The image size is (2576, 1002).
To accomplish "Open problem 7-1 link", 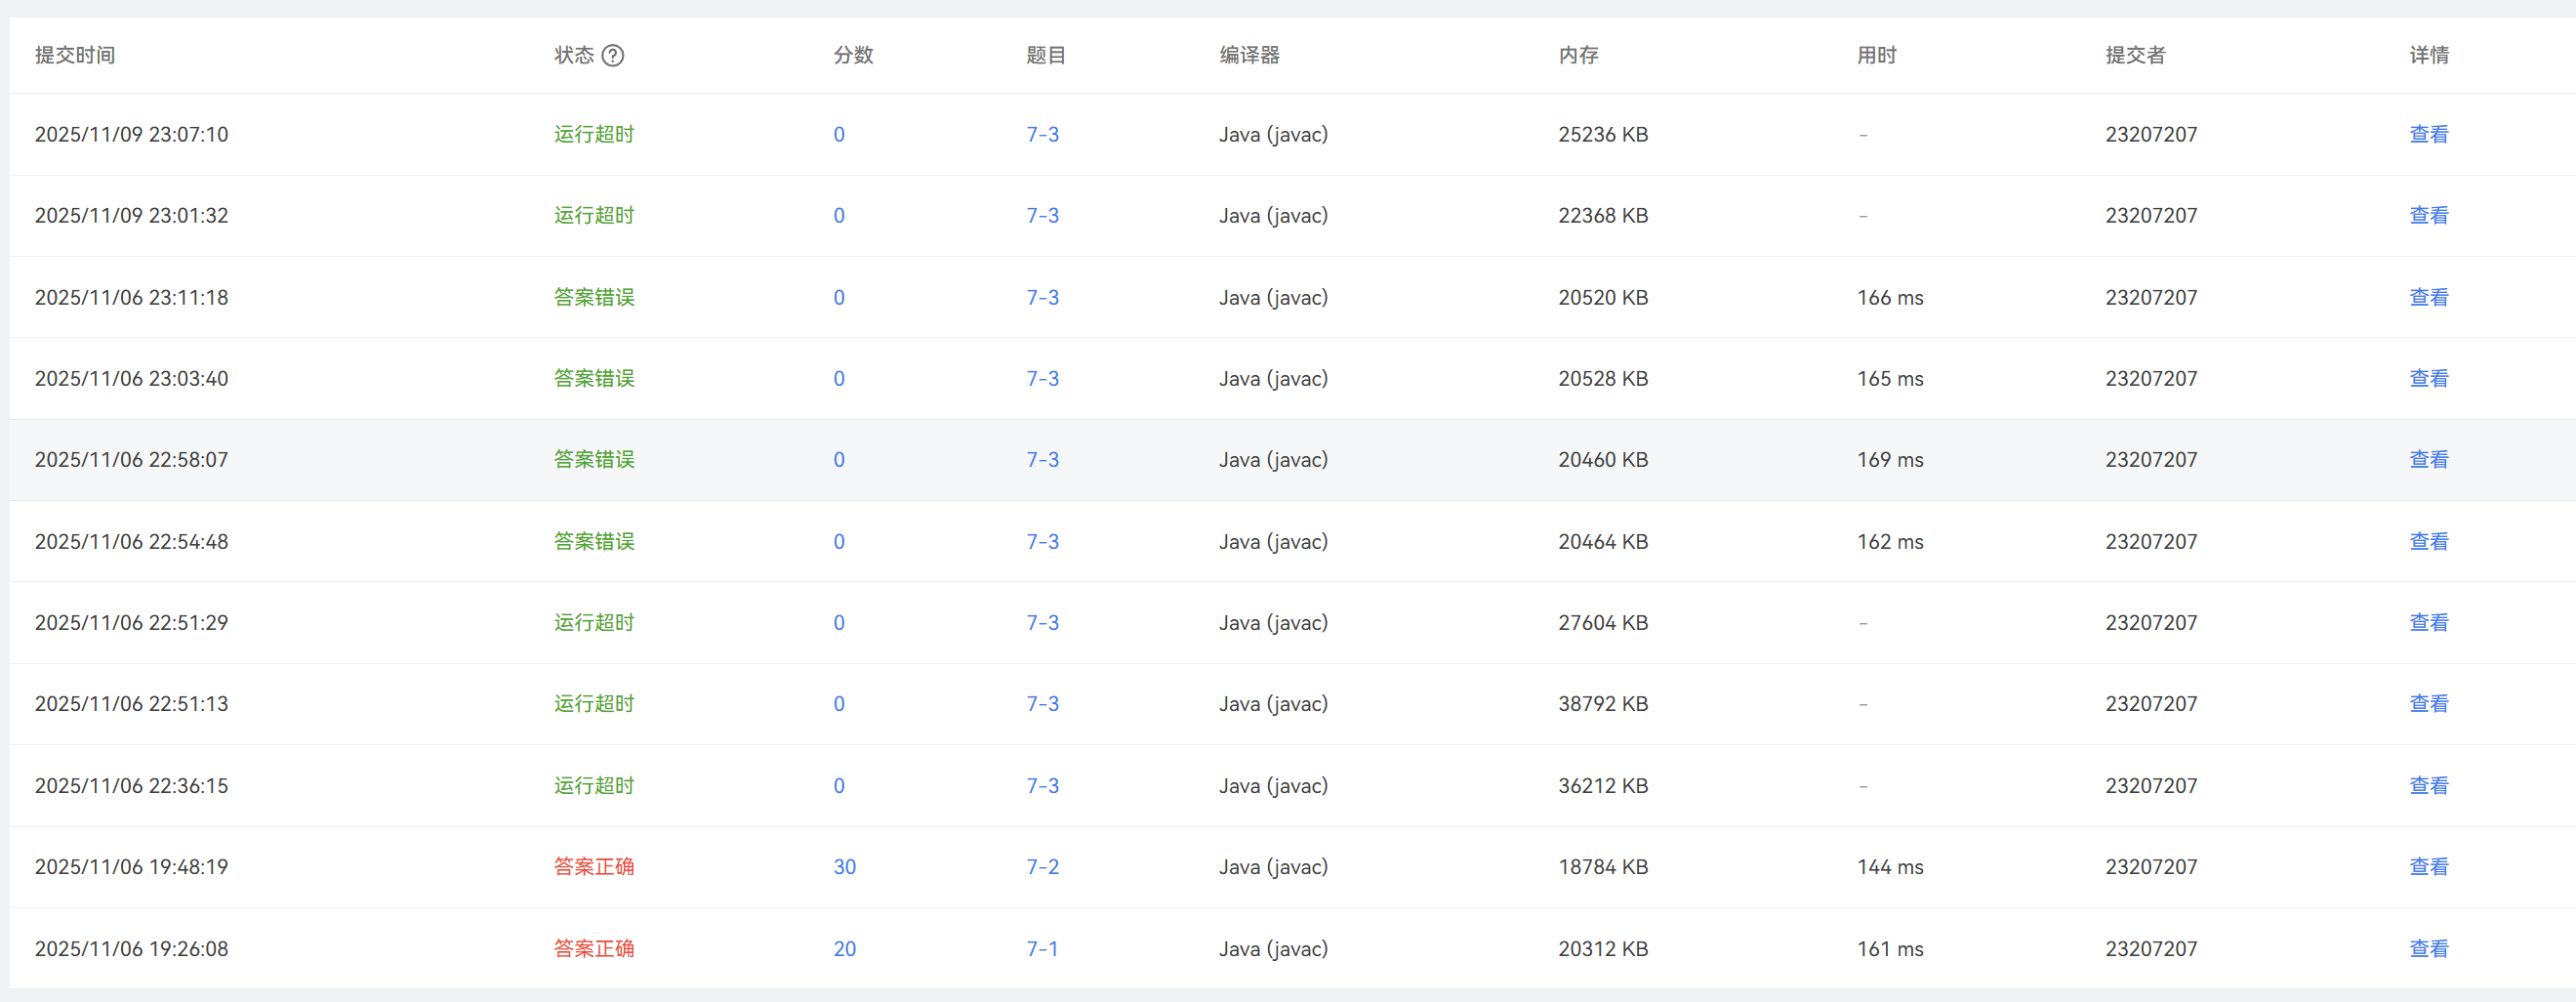I will tap(1042, 949).
